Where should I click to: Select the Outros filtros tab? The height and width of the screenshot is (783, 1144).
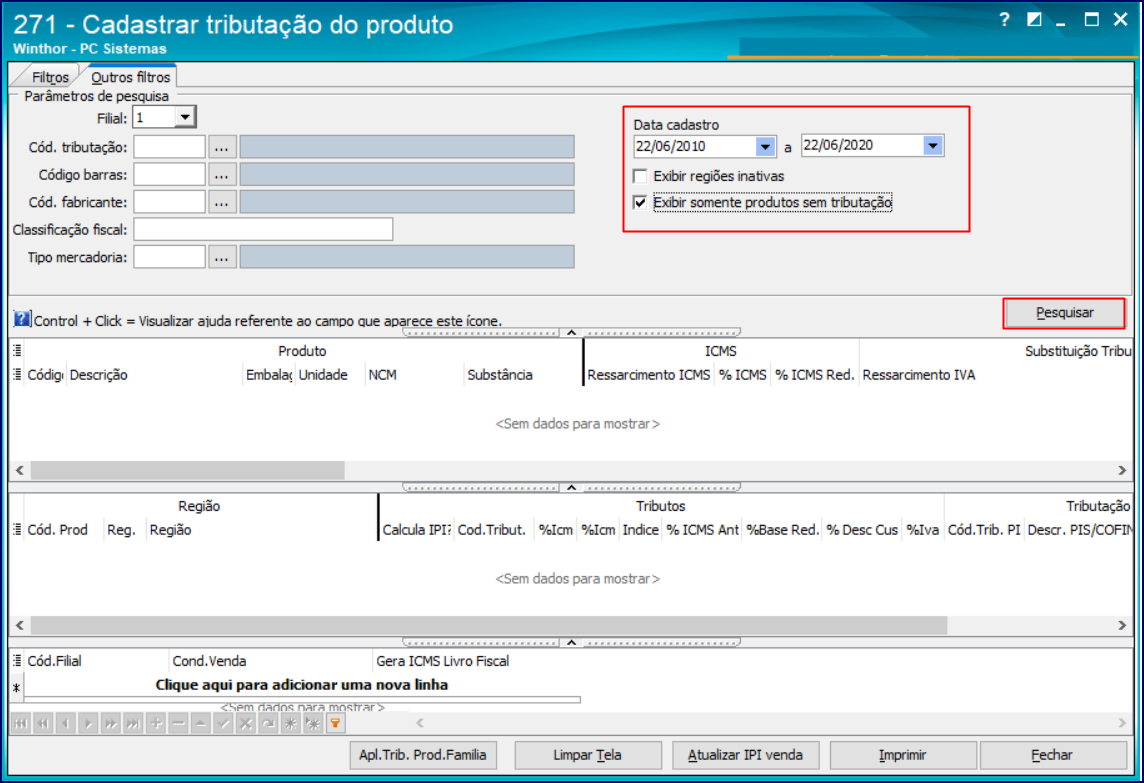pos(131,77)
